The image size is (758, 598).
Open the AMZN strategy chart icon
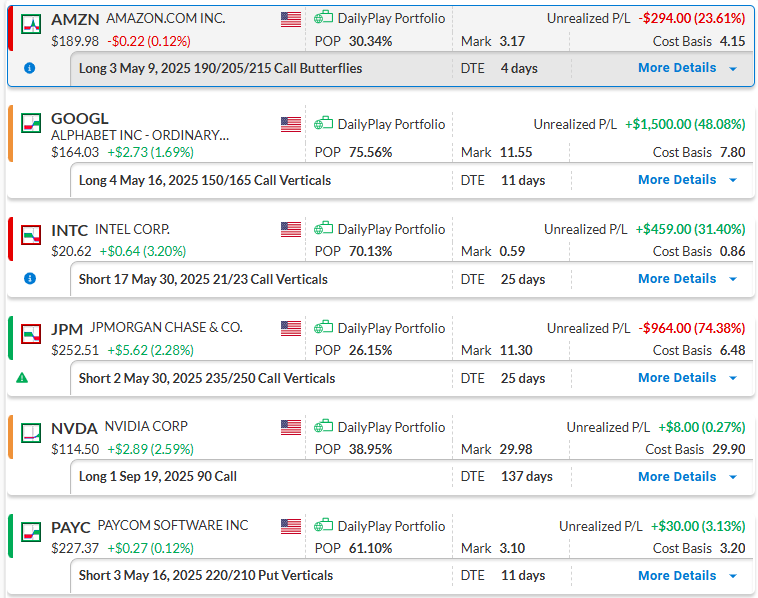coord(31,24)
